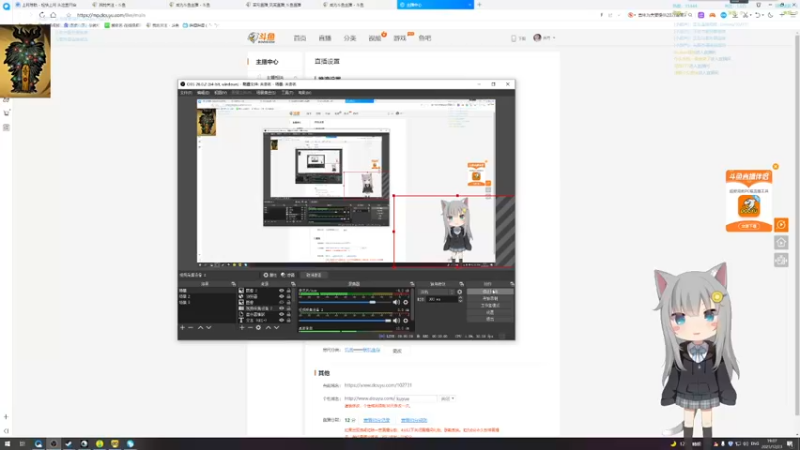The width and height of the screenshot is (800, 450).
Task: Toggle visibility eye of the third source row
Action: click(281, 303)
